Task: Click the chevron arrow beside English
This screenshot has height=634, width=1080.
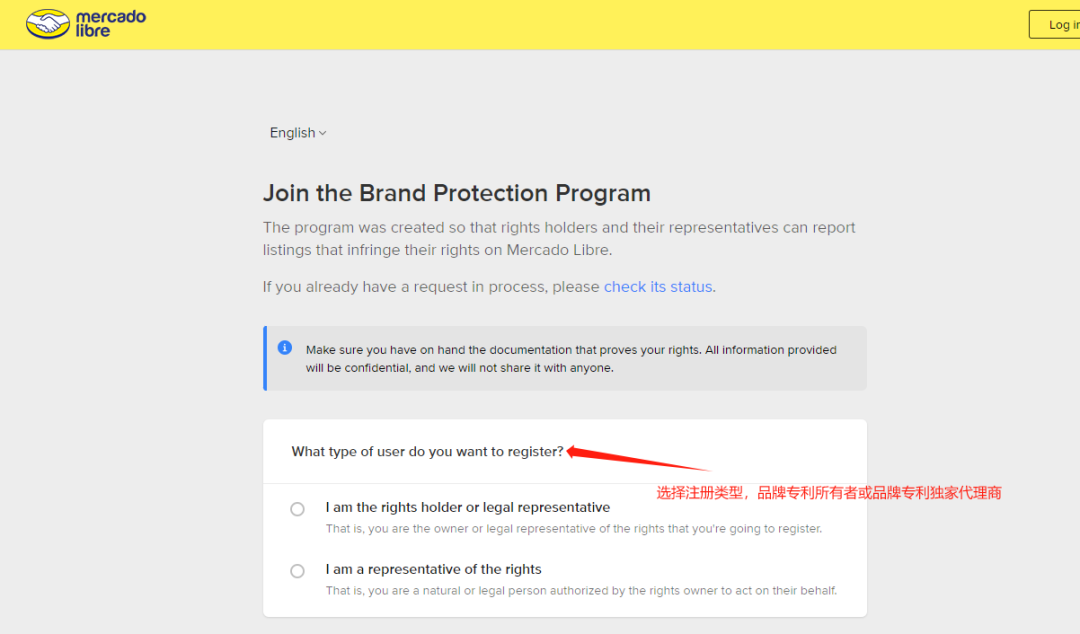Action: 323,133
